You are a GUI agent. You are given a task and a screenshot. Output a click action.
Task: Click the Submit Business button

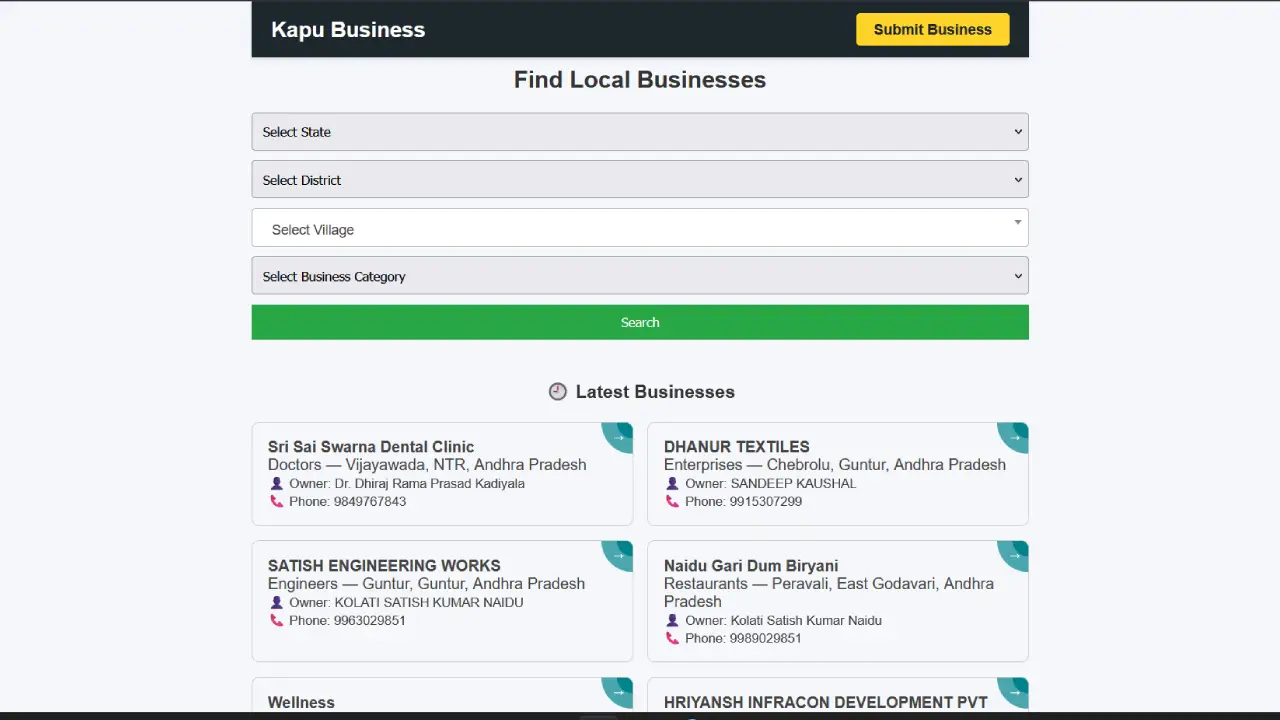[932, 29]
